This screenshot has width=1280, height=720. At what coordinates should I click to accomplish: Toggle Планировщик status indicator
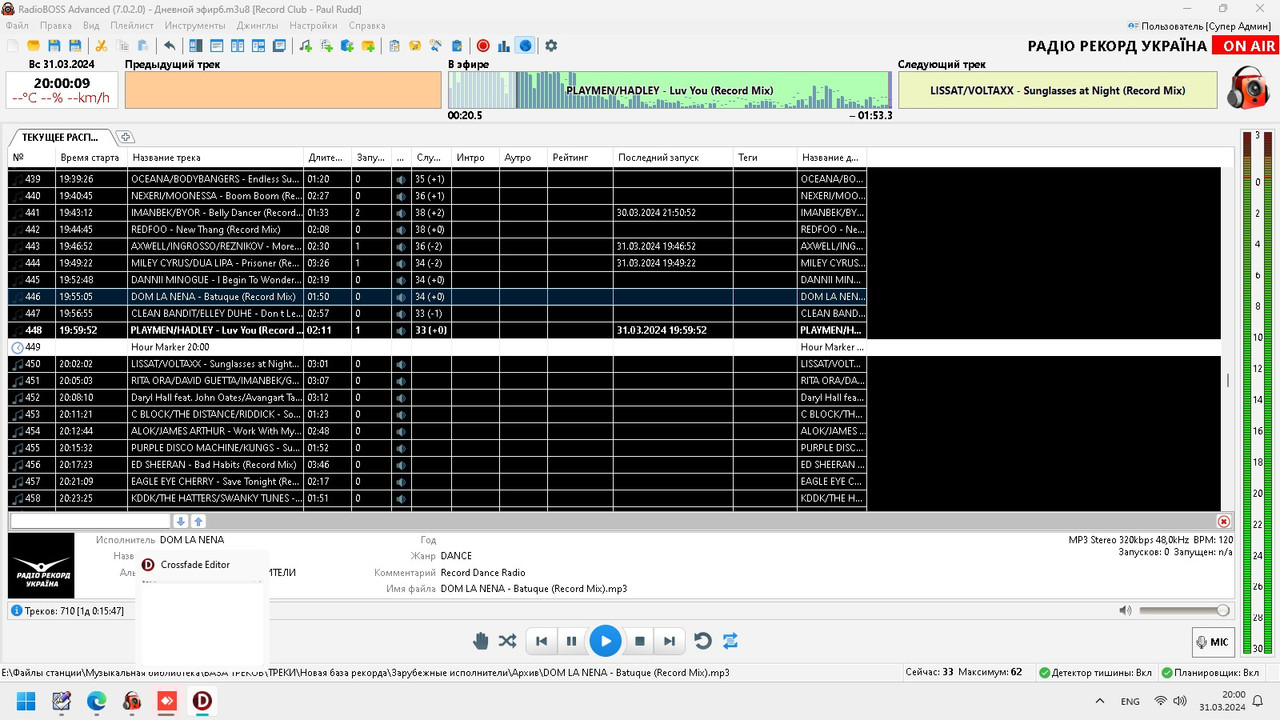click(x=1210, y=672)
